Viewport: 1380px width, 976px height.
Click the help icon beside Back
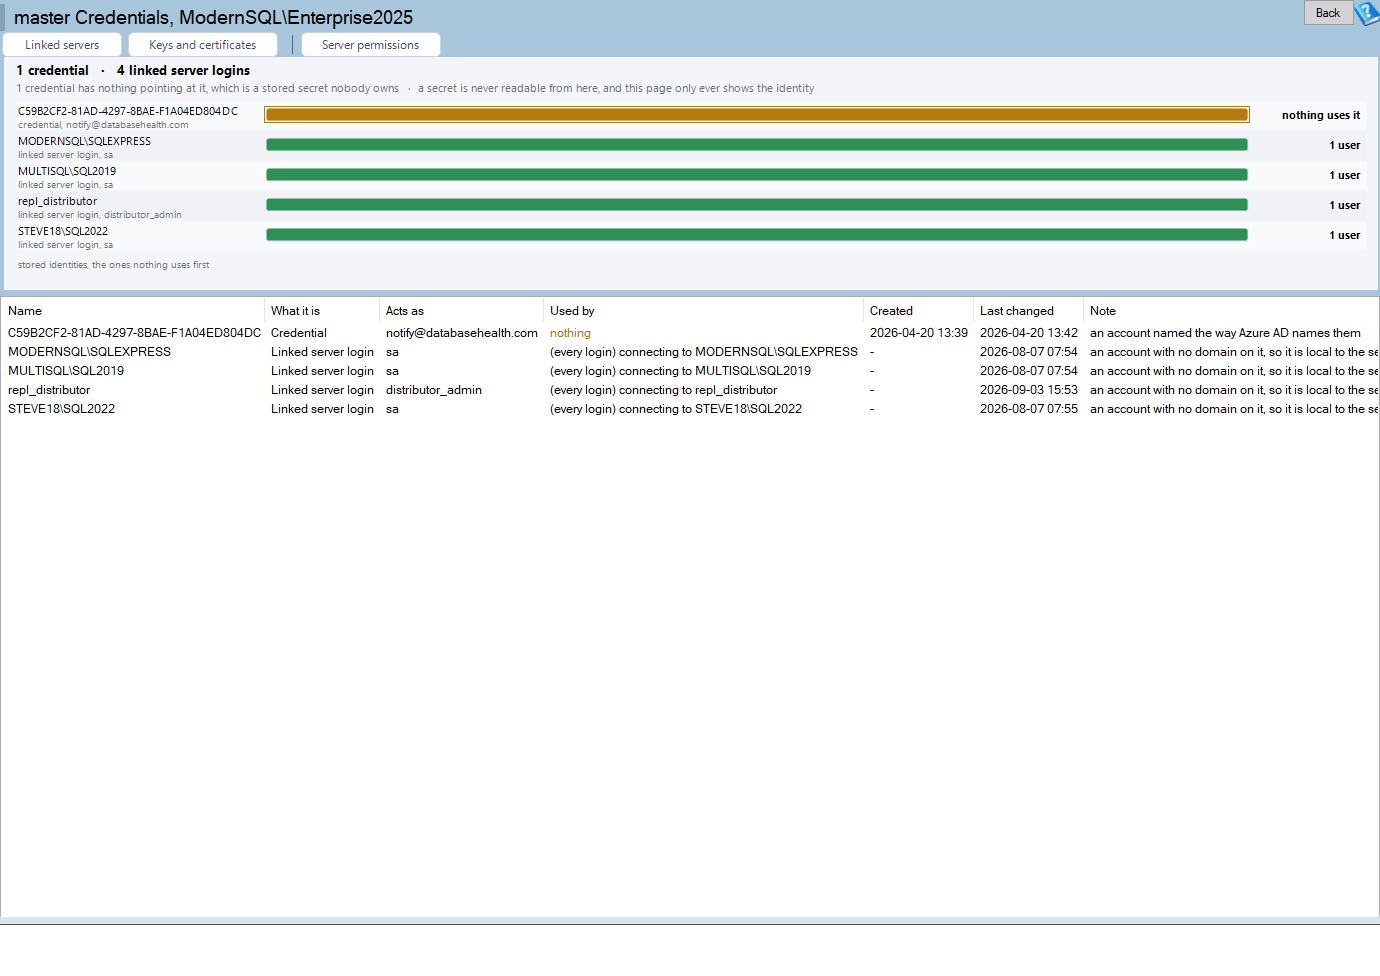click(1367, 13)
